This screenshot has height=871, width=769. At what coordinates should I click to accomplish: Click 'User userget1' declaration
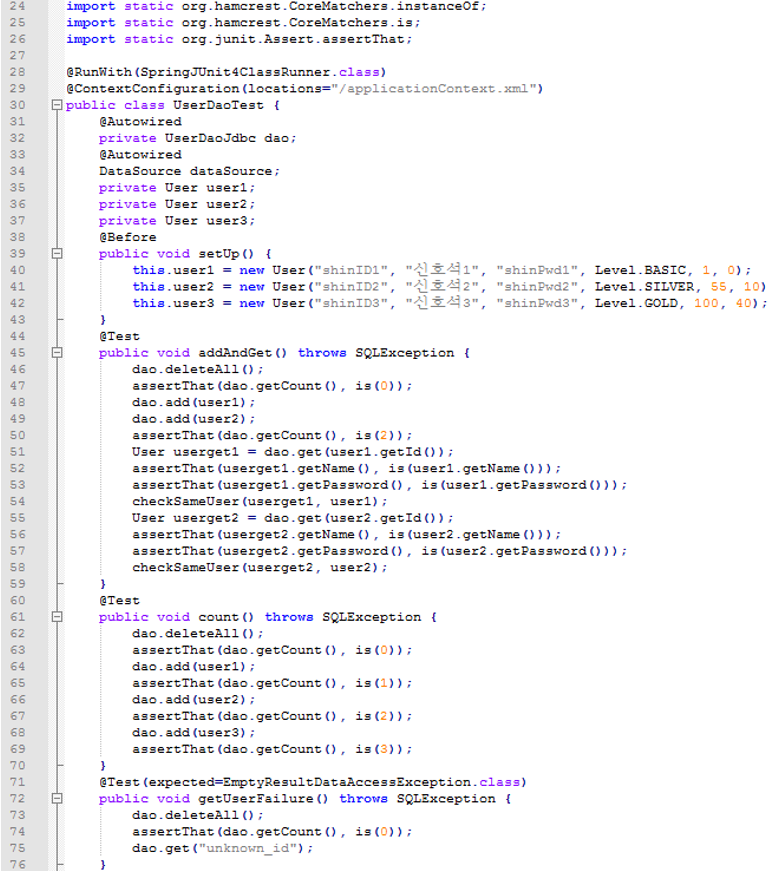pyautogui.click(x=186, y=452)
